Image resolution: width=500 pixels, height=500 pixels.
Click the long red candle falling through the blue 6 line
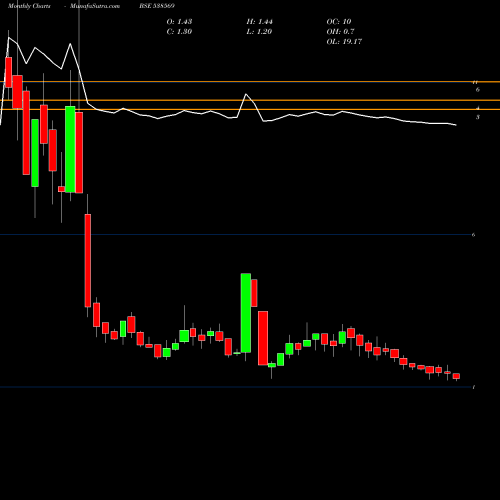point(88,260)
